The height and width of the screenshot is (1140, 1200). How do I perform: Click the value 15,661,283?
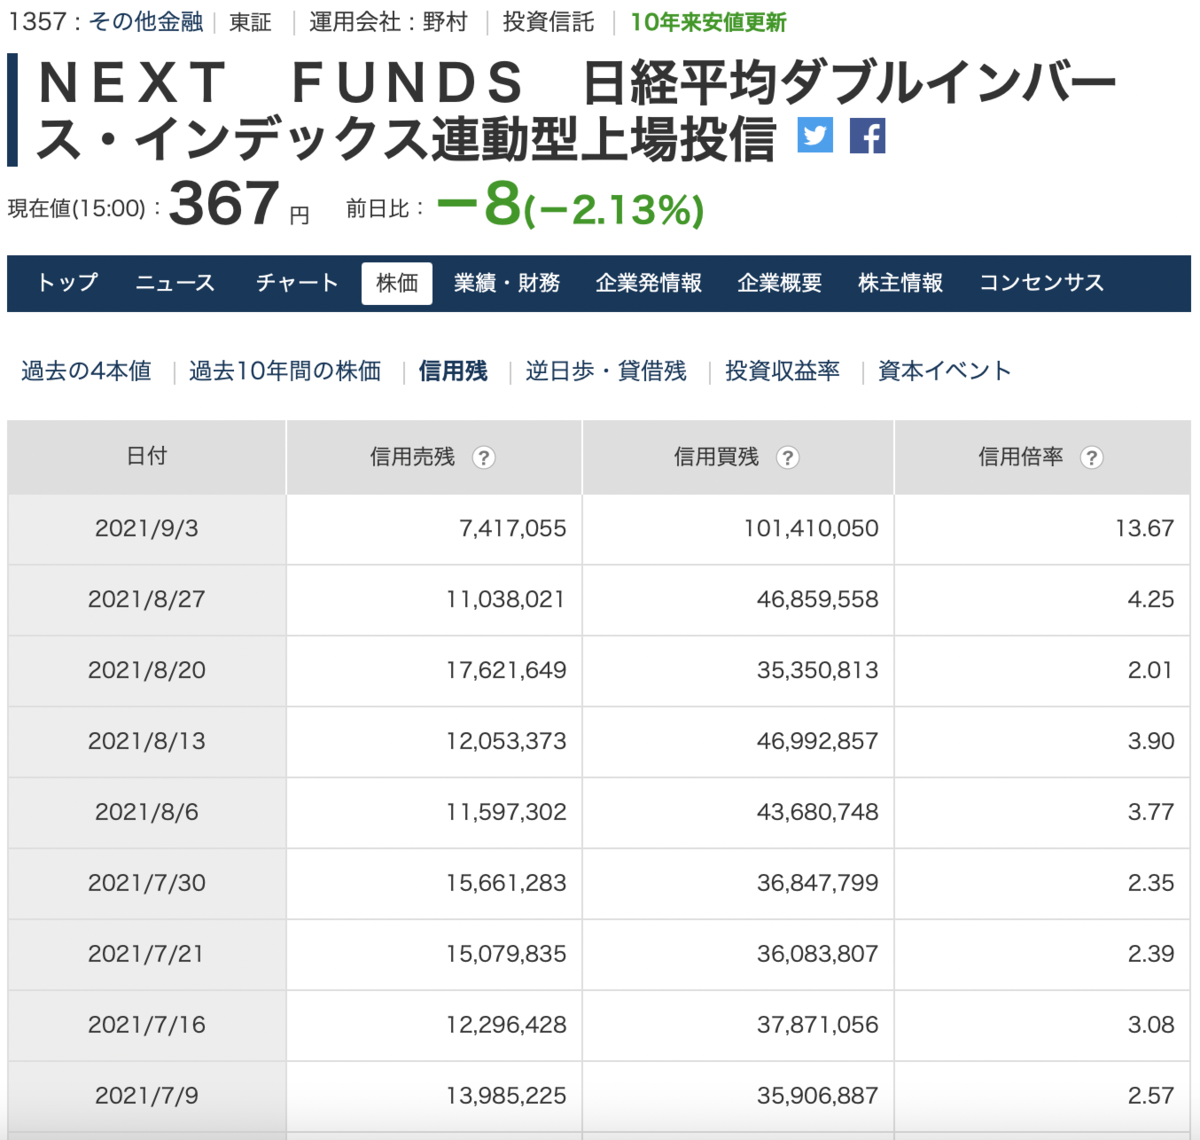tap(506, 884)
